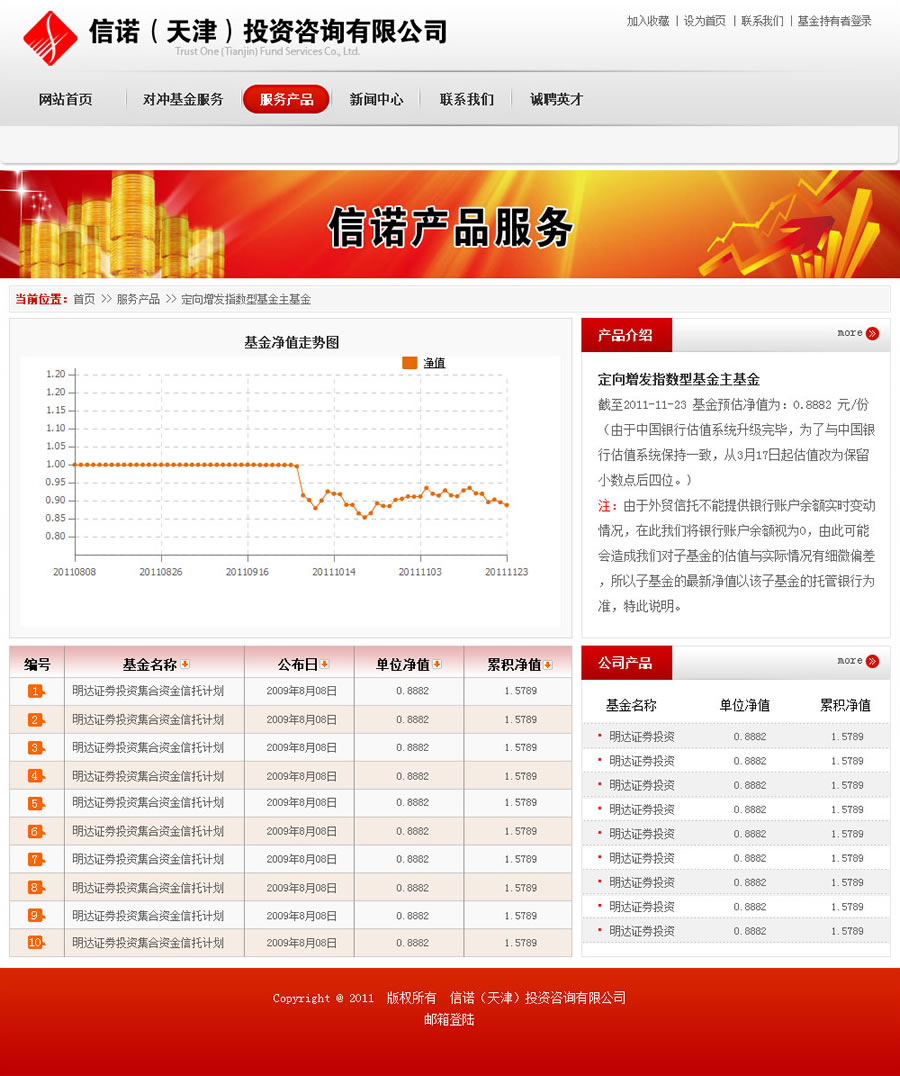Viewport: 900px width, 1076px height.
Task: Click the orange 净值 legend swatch on the chart
Action: click(x=409, y=362)
